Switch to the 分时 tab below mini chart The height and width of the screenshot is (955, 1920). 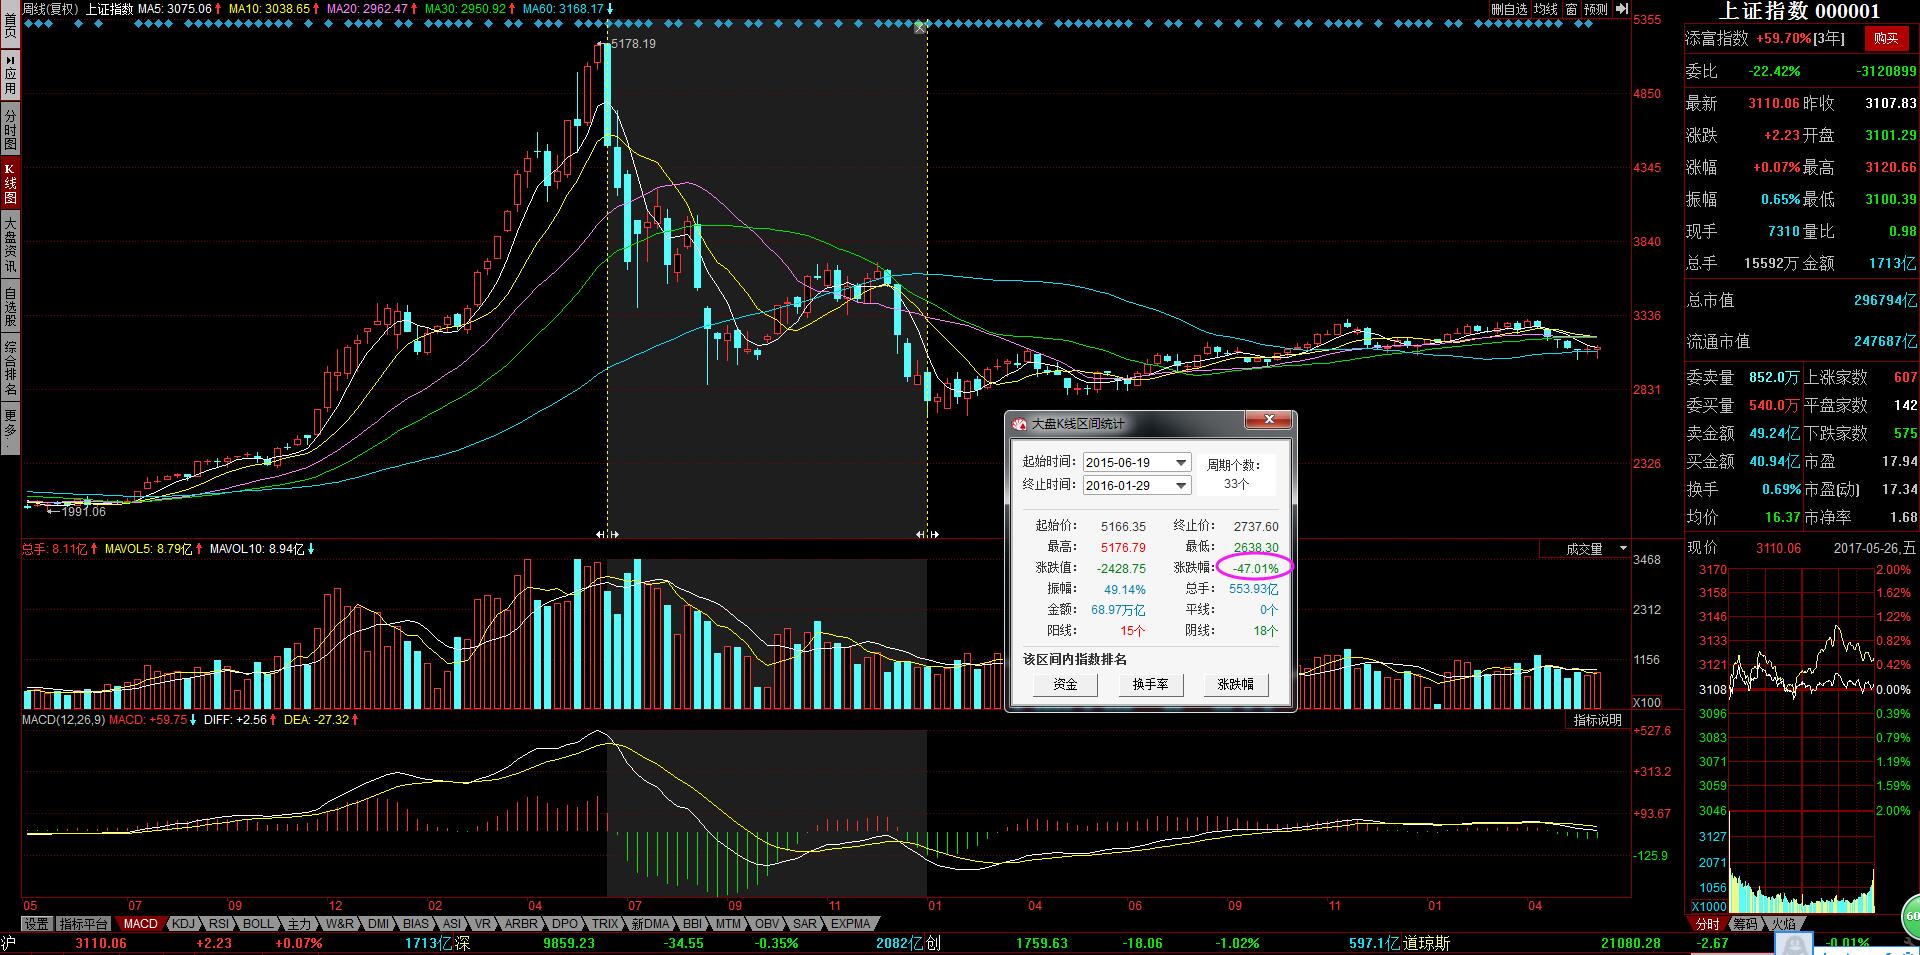(x=1707, y=924)
